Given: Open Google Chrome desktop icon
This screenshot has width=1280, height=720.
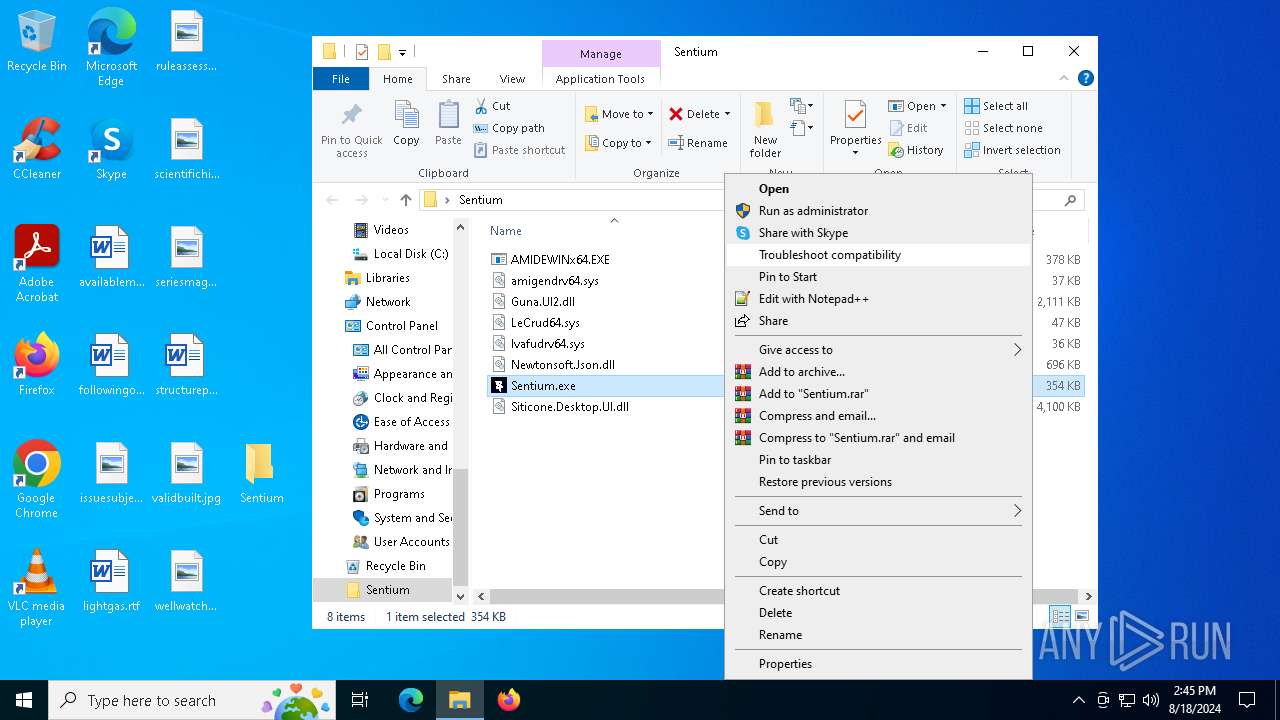Looking at the screenshot, I should (x=37, y=480).
